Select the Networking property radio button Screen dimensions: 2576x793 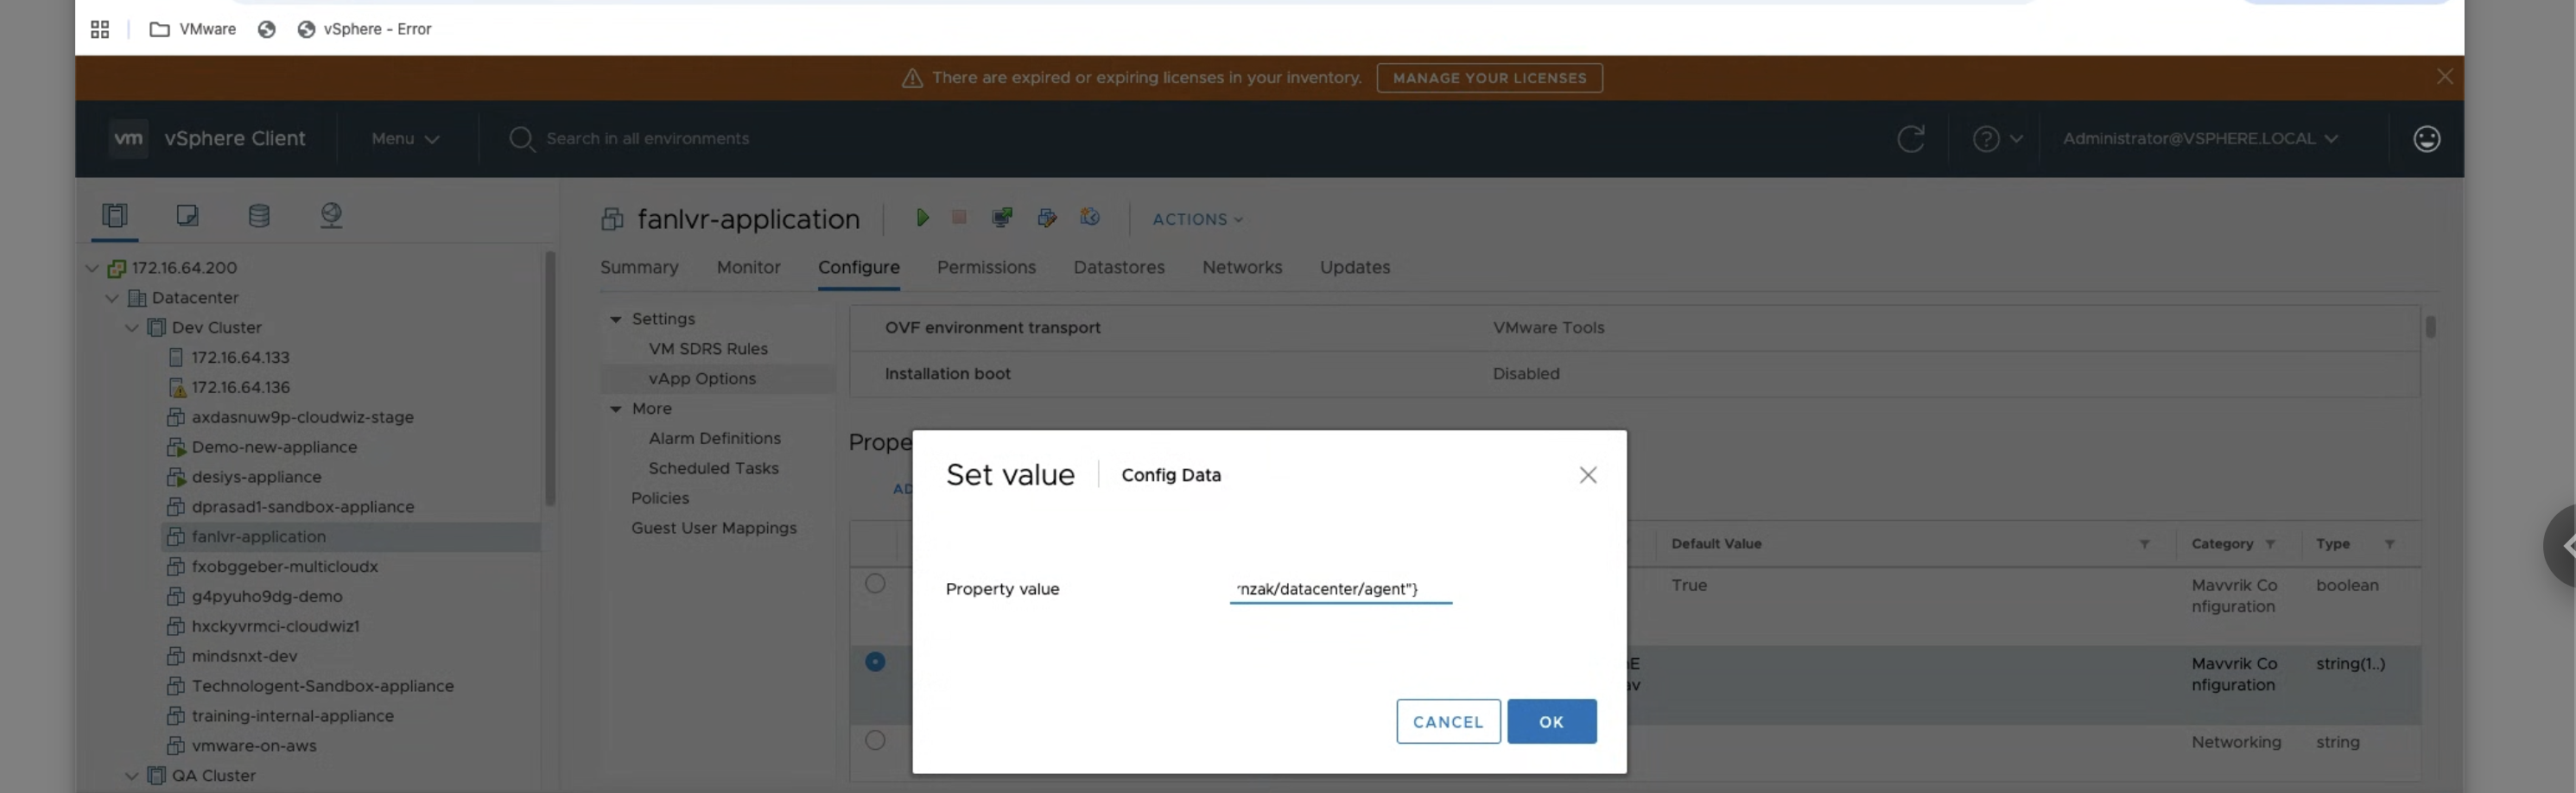(875, 741)
